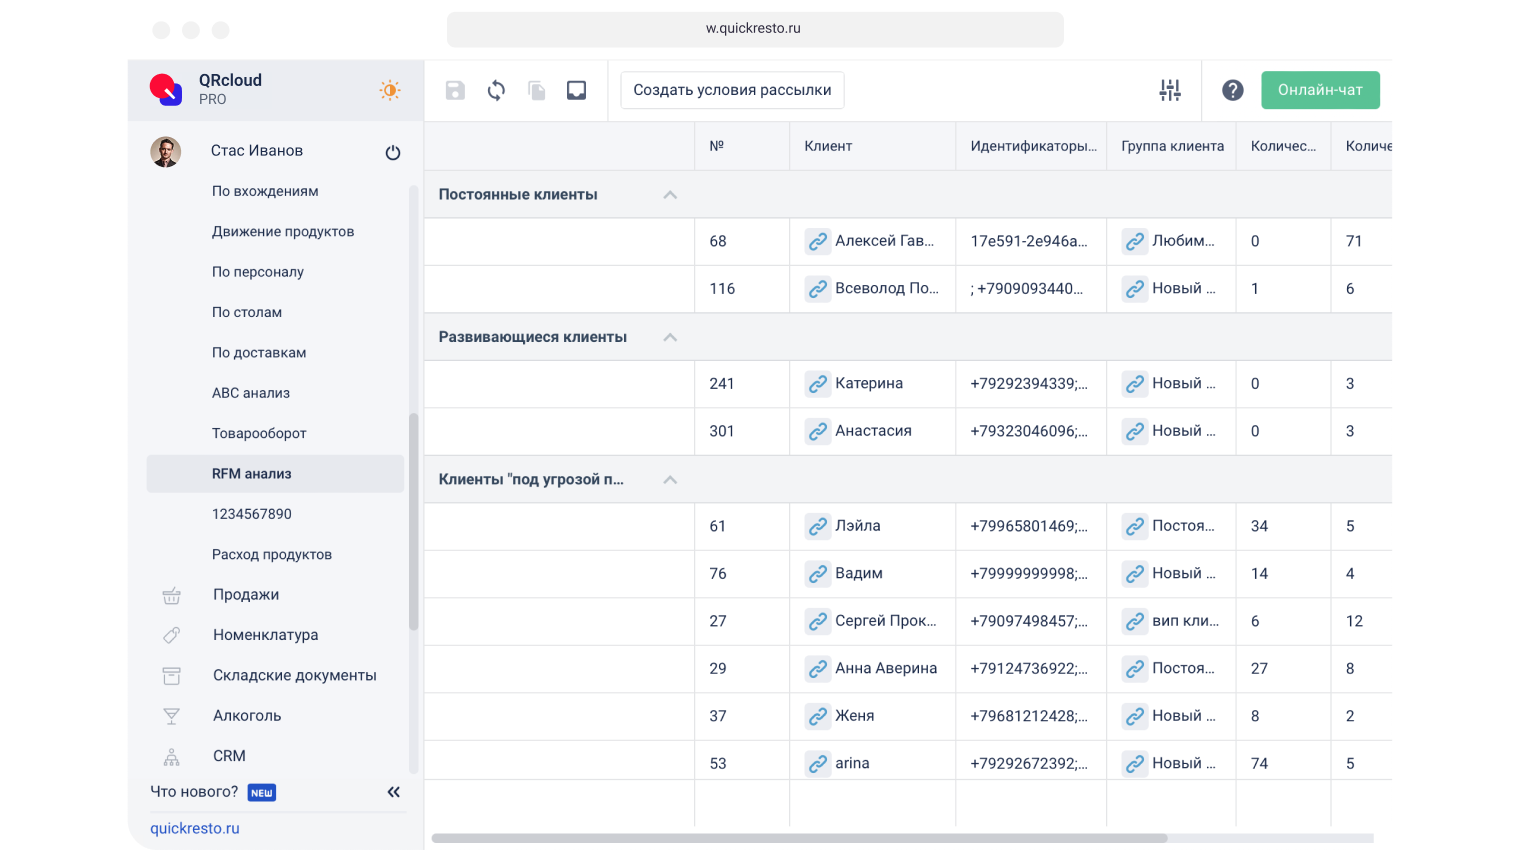This screenshot has width=1520, height=850.
Task: Open help question mark icon
Action: click(x=1233, y=90)
